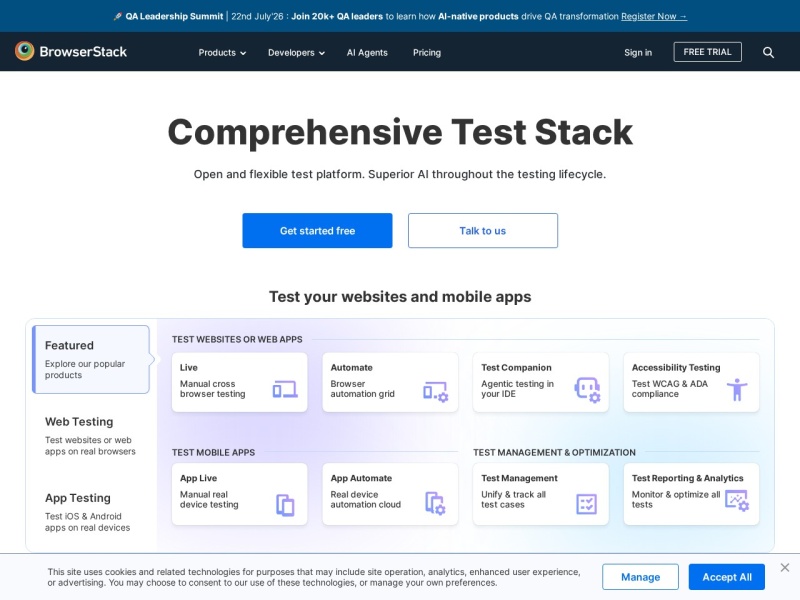Click TEST MANAGEMENT & OPTIMIZATION label

[x=554, y=453]
